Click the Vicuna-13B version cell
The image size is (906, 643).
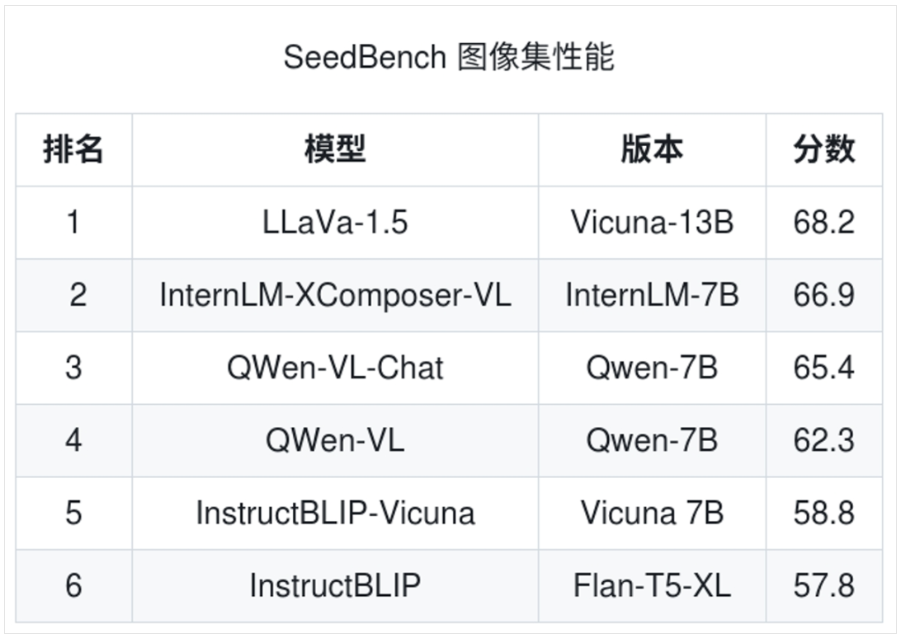pos(652,222)
